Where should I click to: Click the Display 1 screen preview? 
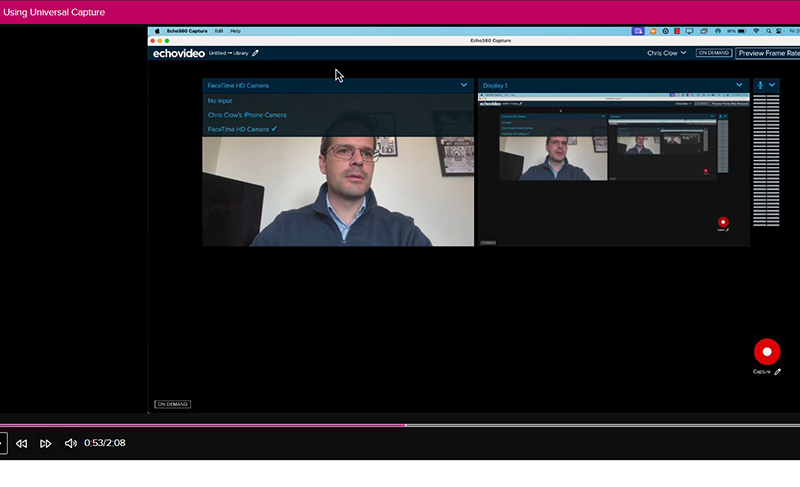coord(613,169)
